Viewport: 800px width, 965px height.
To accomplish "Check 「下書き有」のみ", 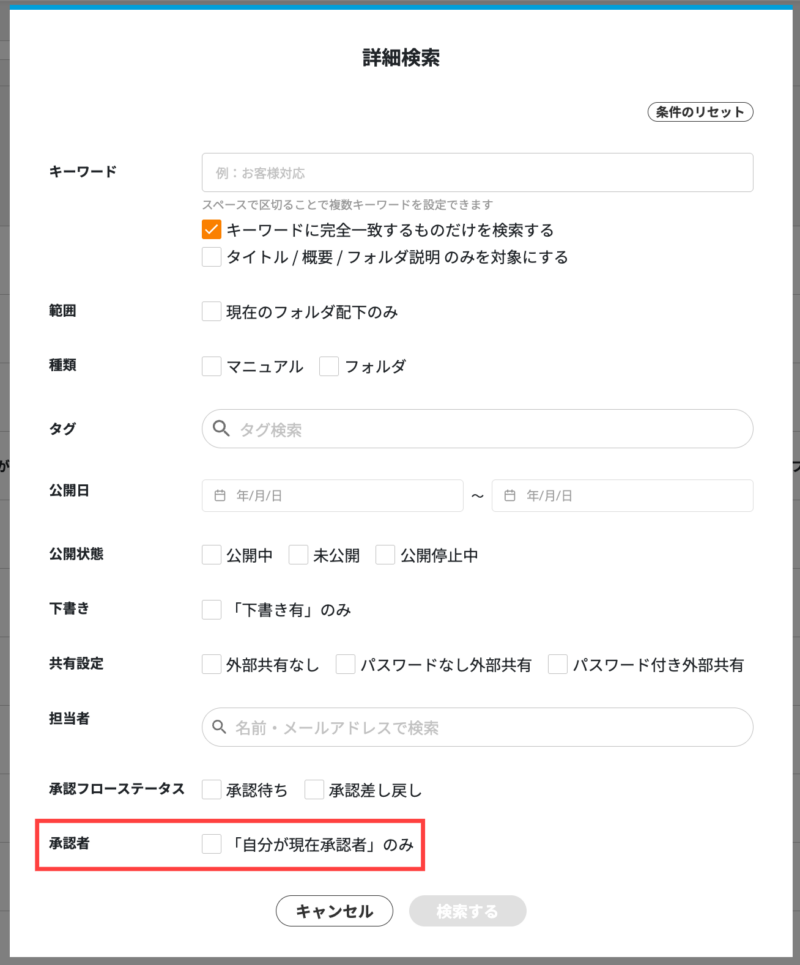I will coord(211,608).
